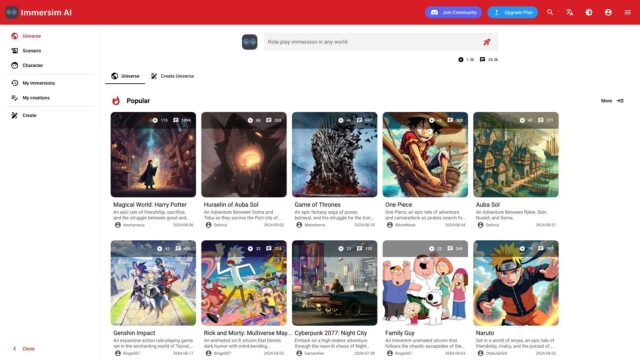
Task: Open the hamburger menu icon
Action: (628, 12)
